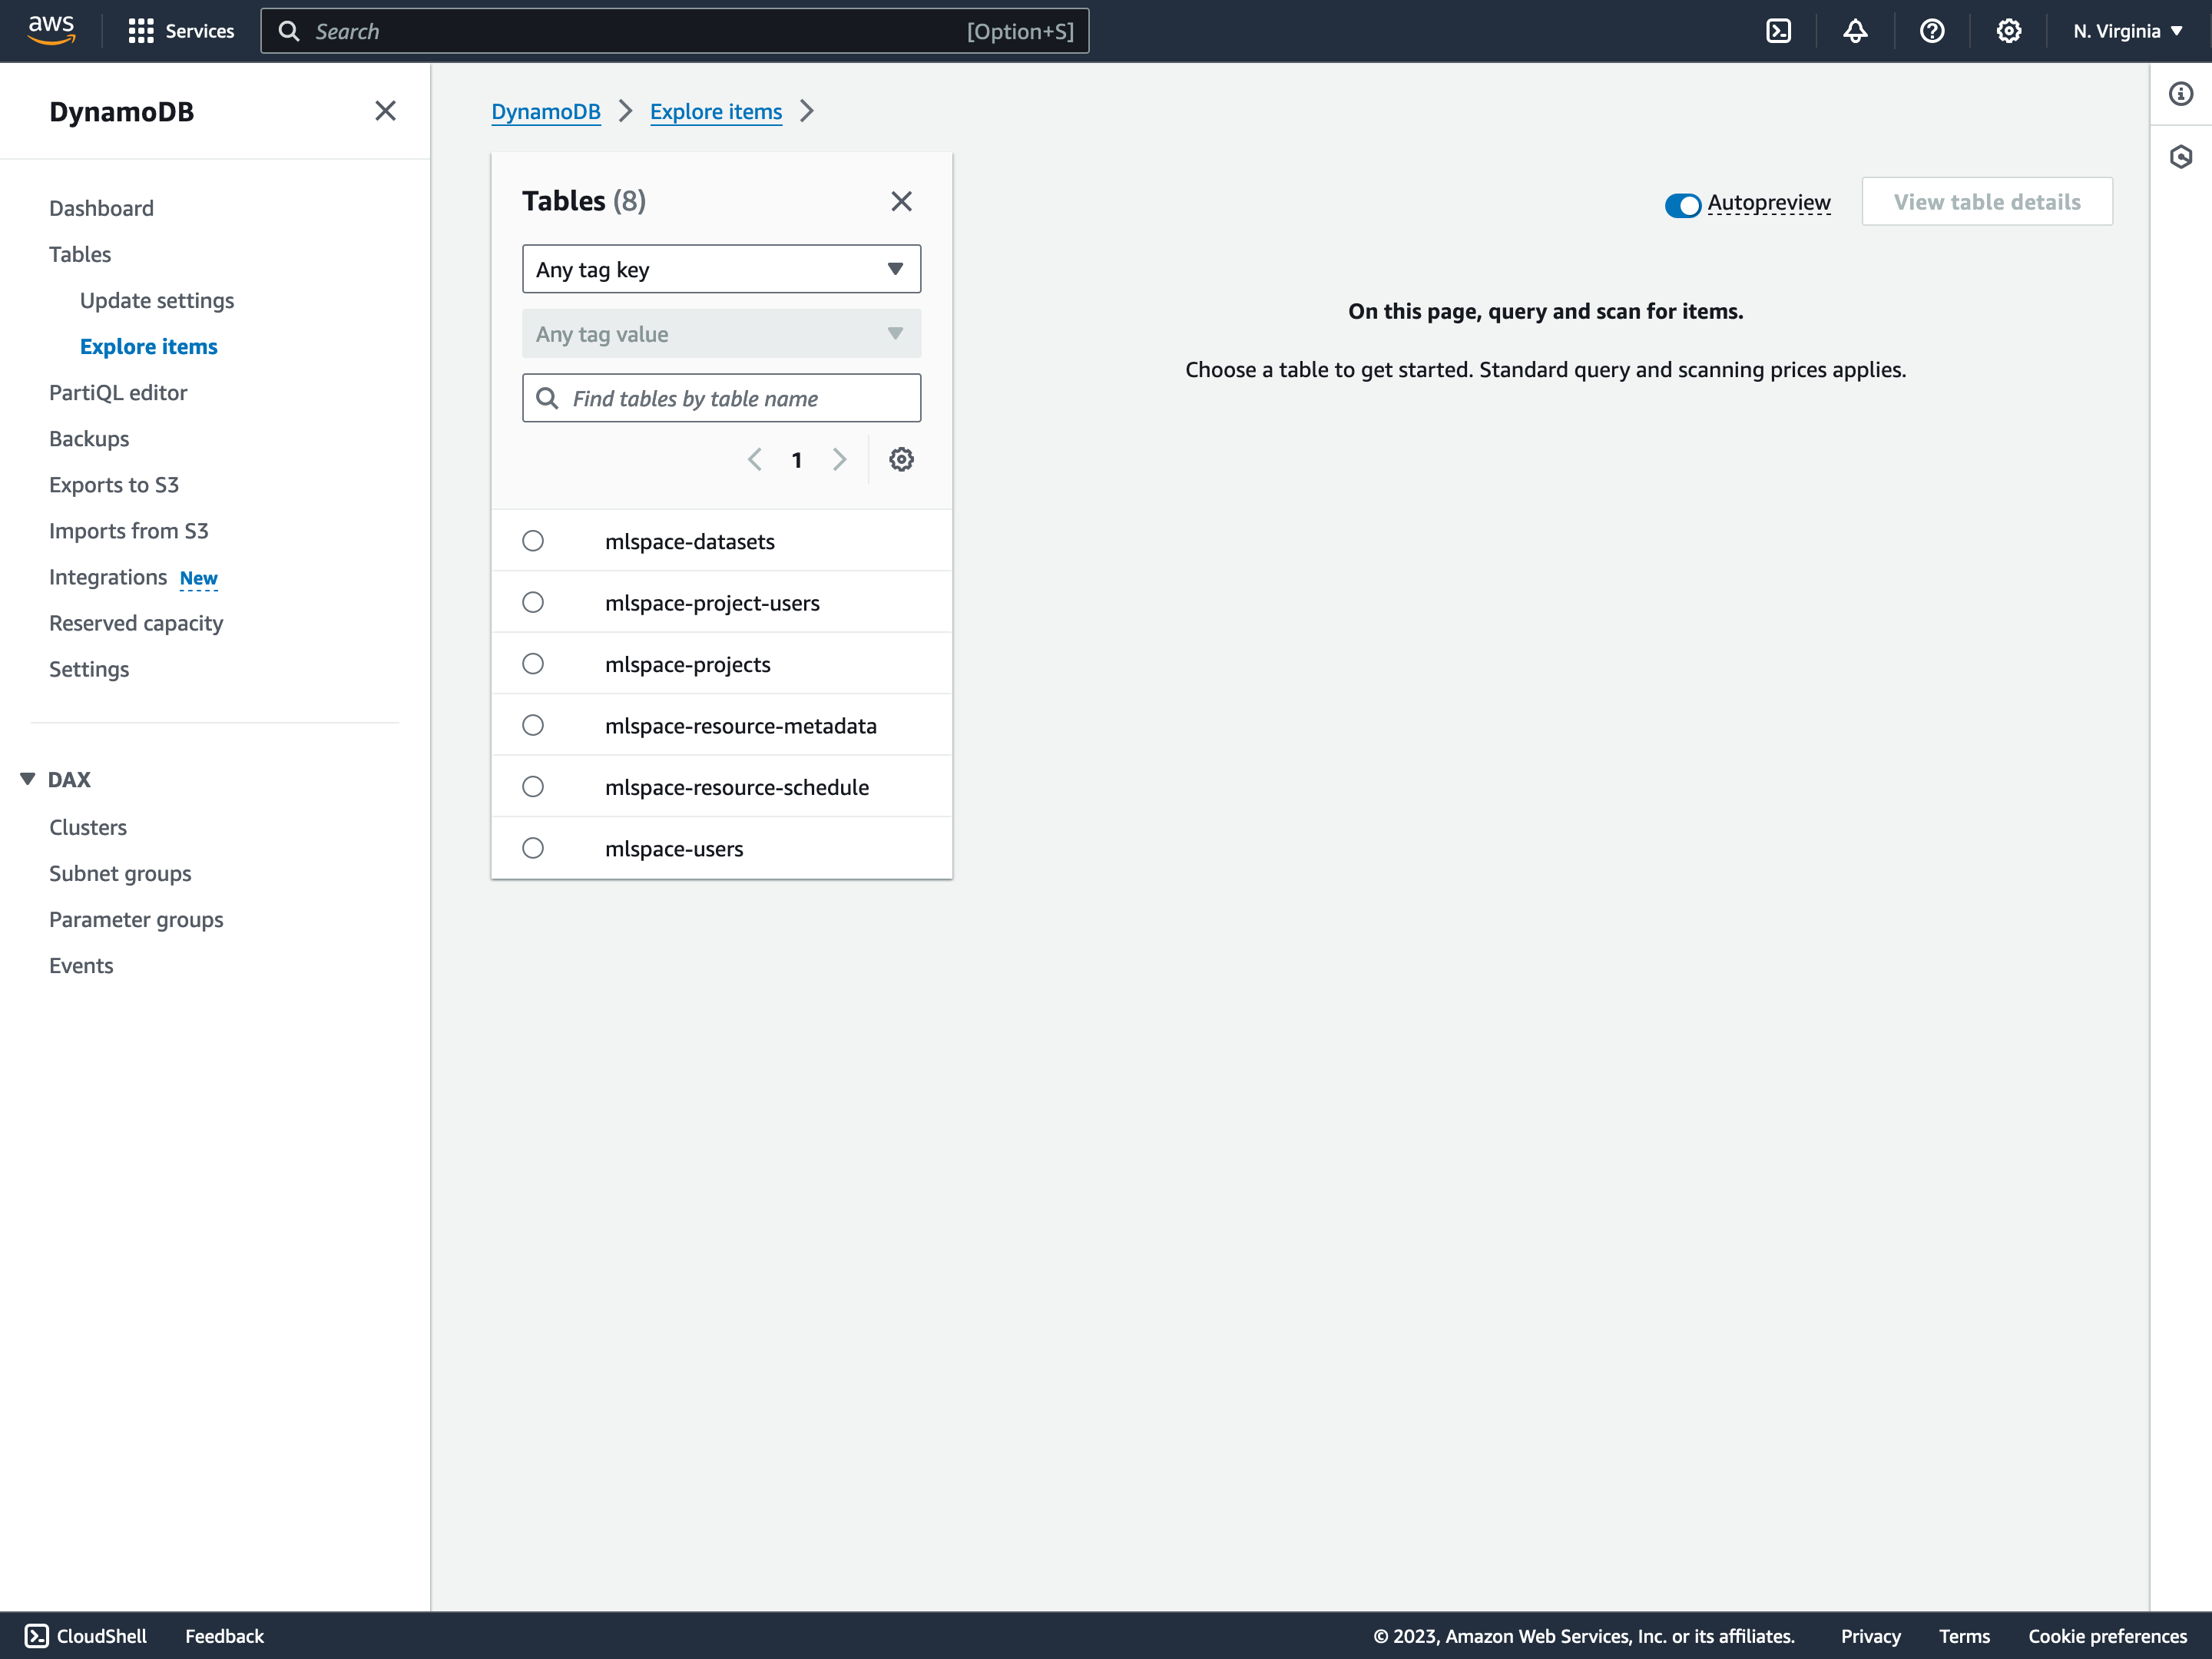This screenshot has width=2212, height=1659.
Task: Click page number 1 in pagination
Action: 797,460
